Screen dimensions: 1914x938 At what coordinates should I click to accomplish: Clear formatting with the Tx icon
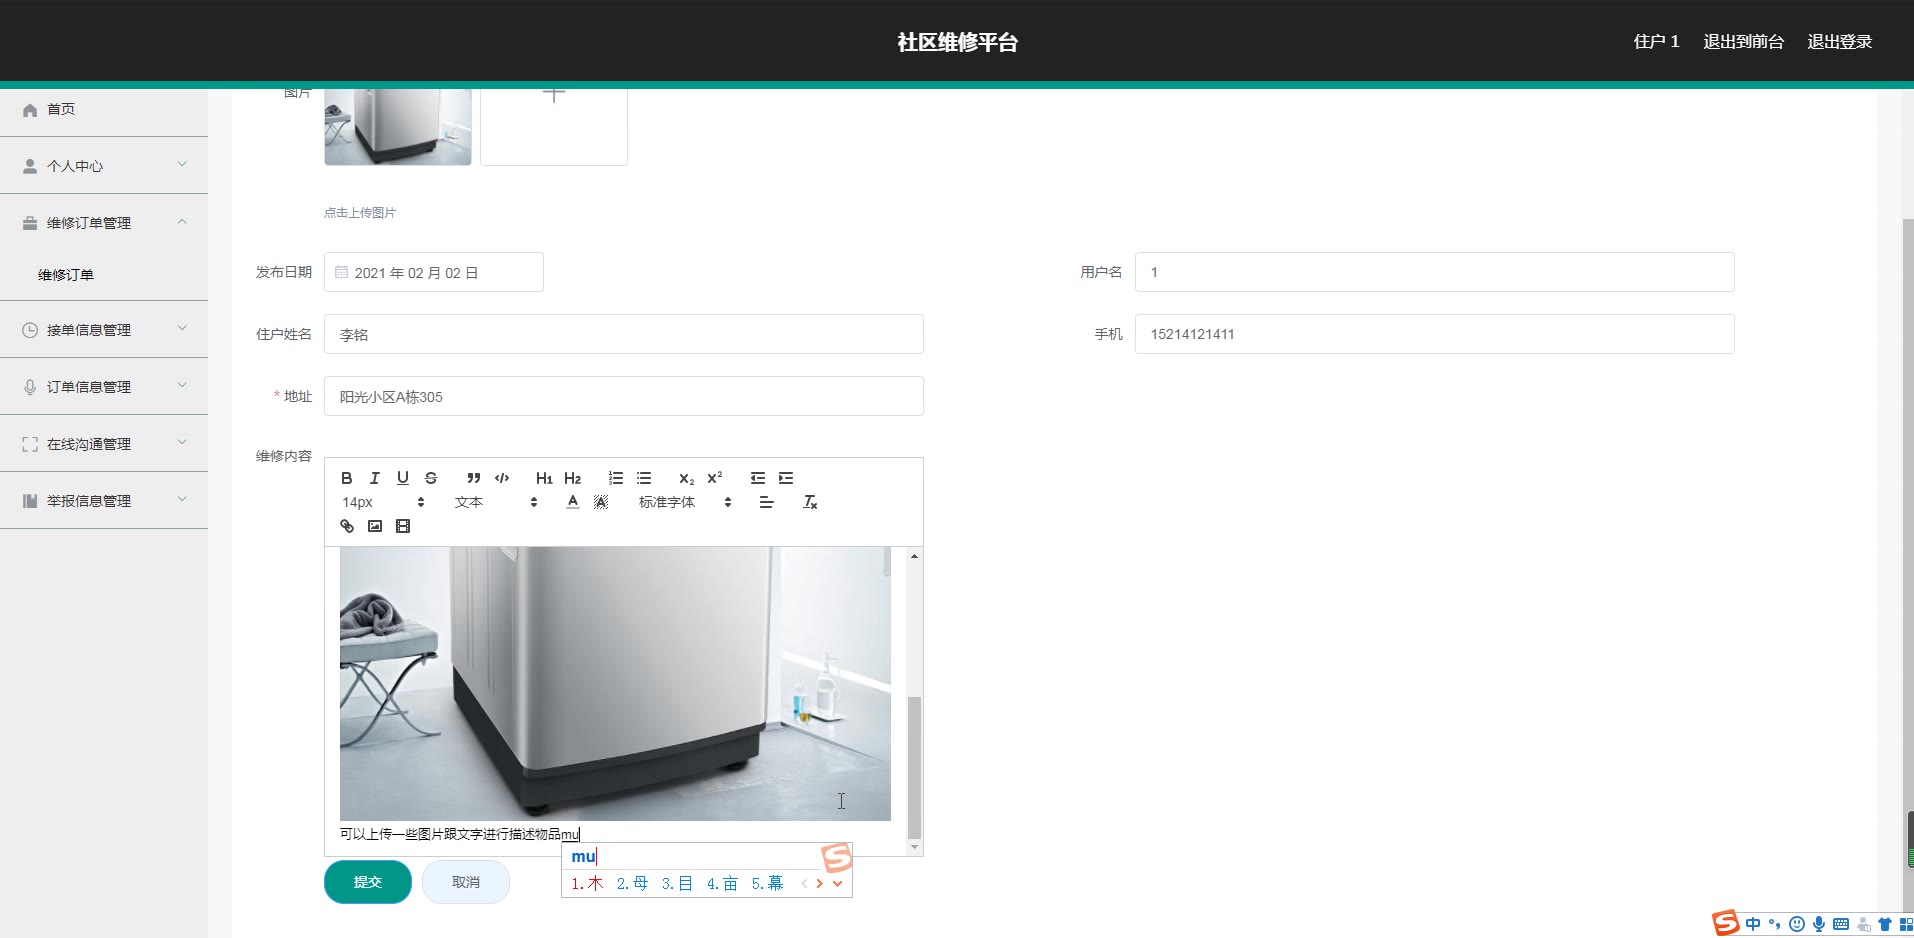pos(810,502)
